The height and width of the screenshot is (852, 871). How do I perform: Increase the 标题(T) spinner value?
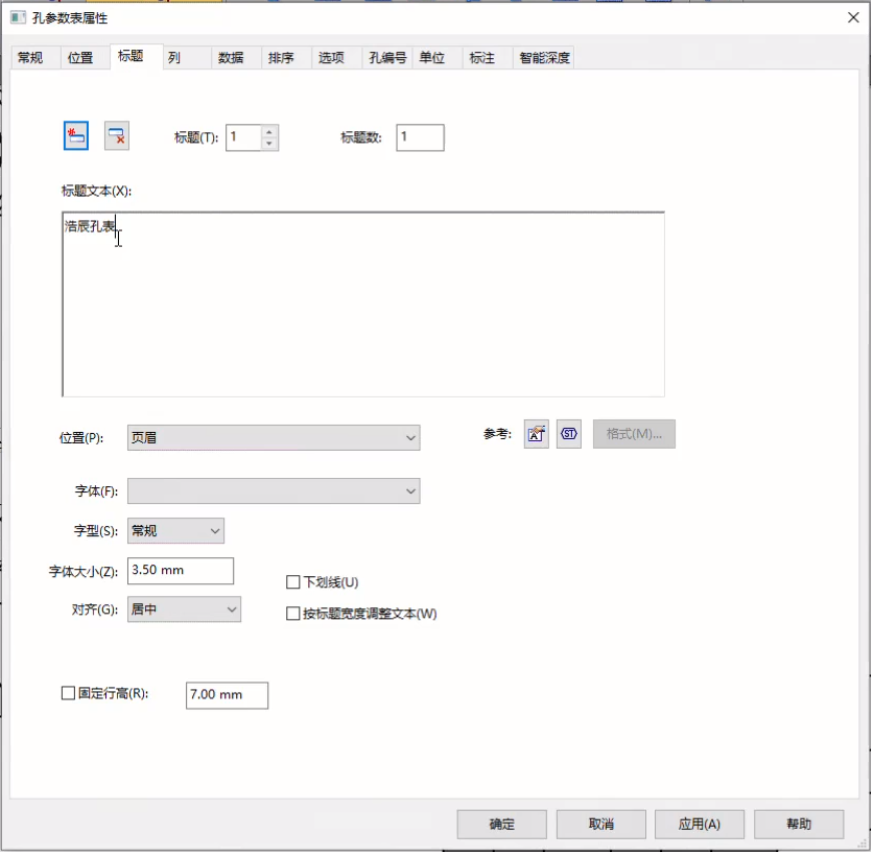point(269,132)
